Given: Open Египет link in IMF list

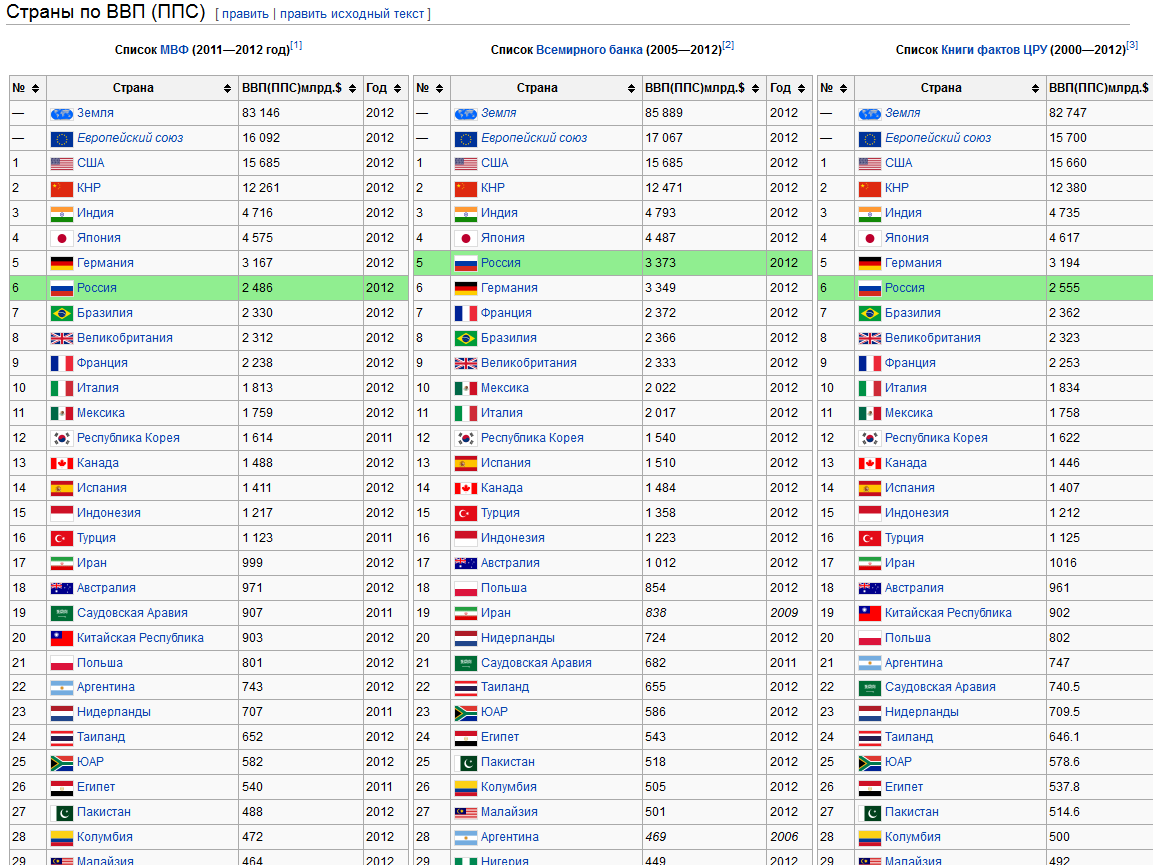Looking at the screenshot, I should (x=96, y=788).
